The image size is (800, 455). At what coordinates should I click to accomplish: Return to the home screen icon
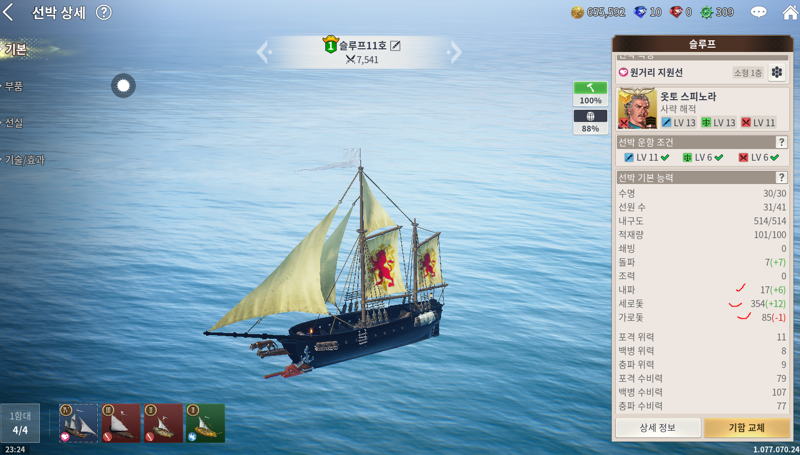point(790,12)
